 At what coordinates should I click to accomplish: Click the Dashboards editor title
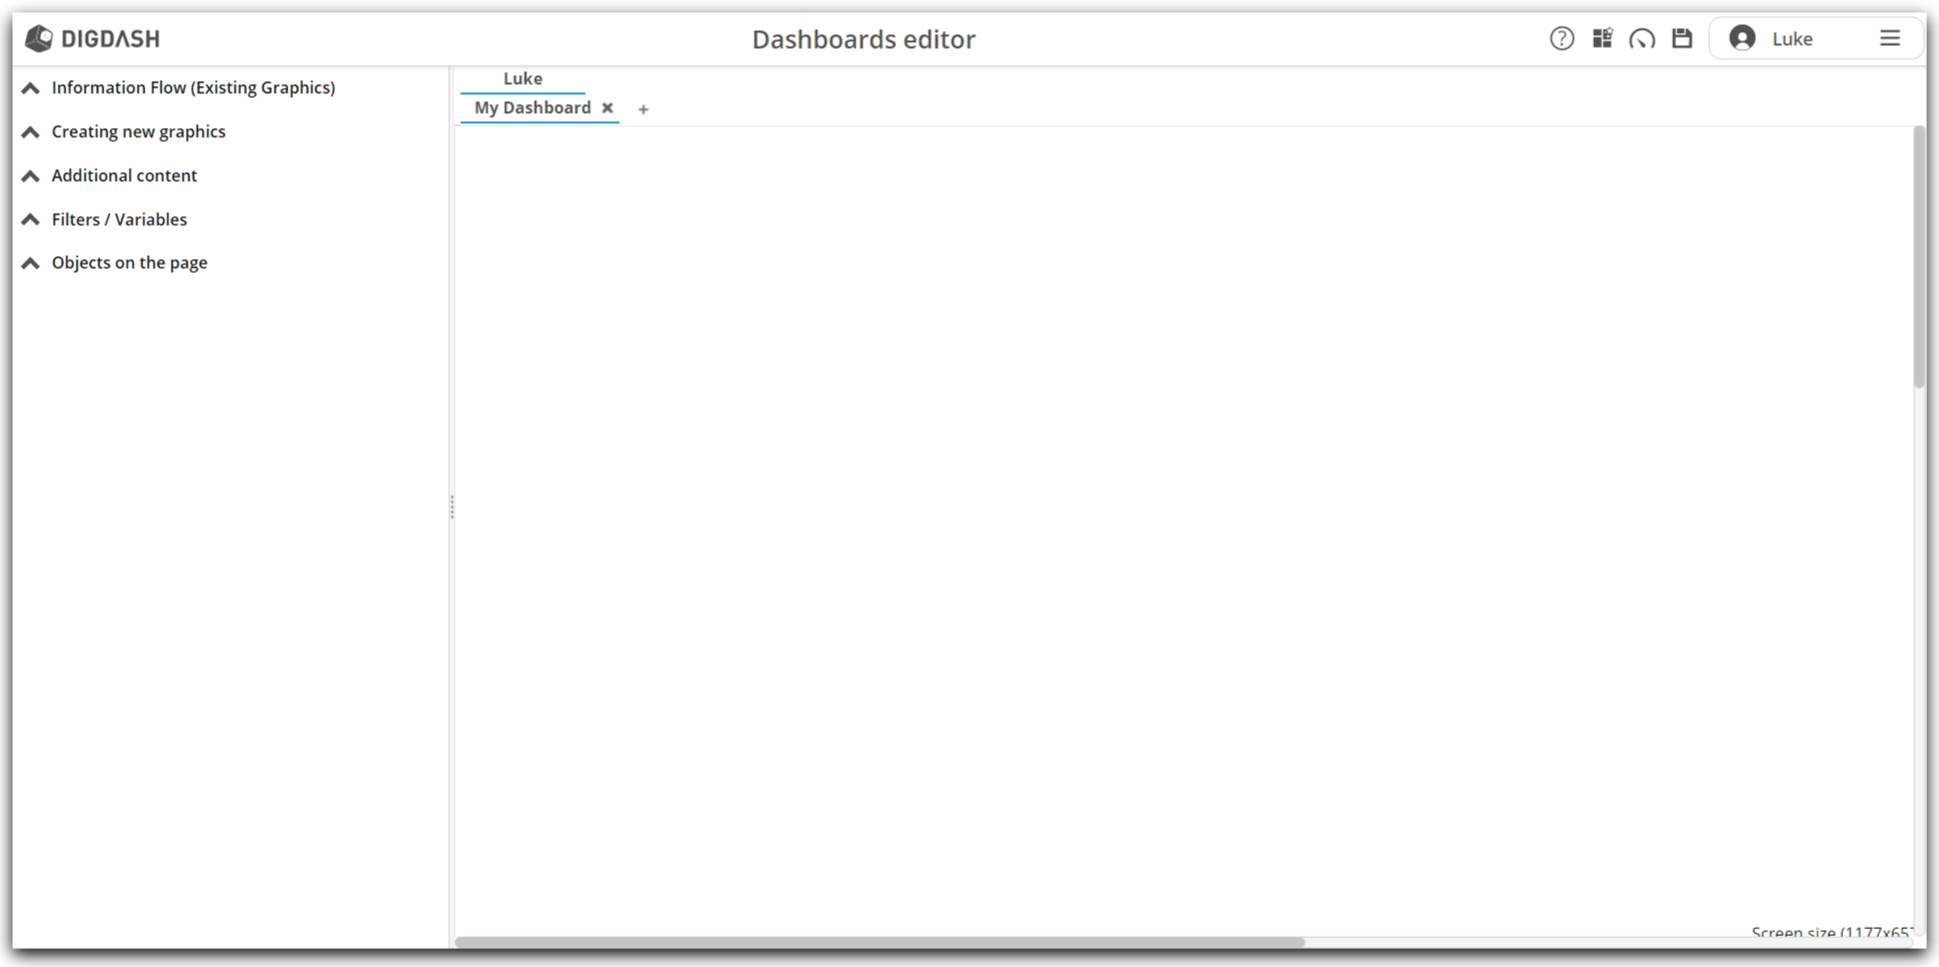coord(863,39)
